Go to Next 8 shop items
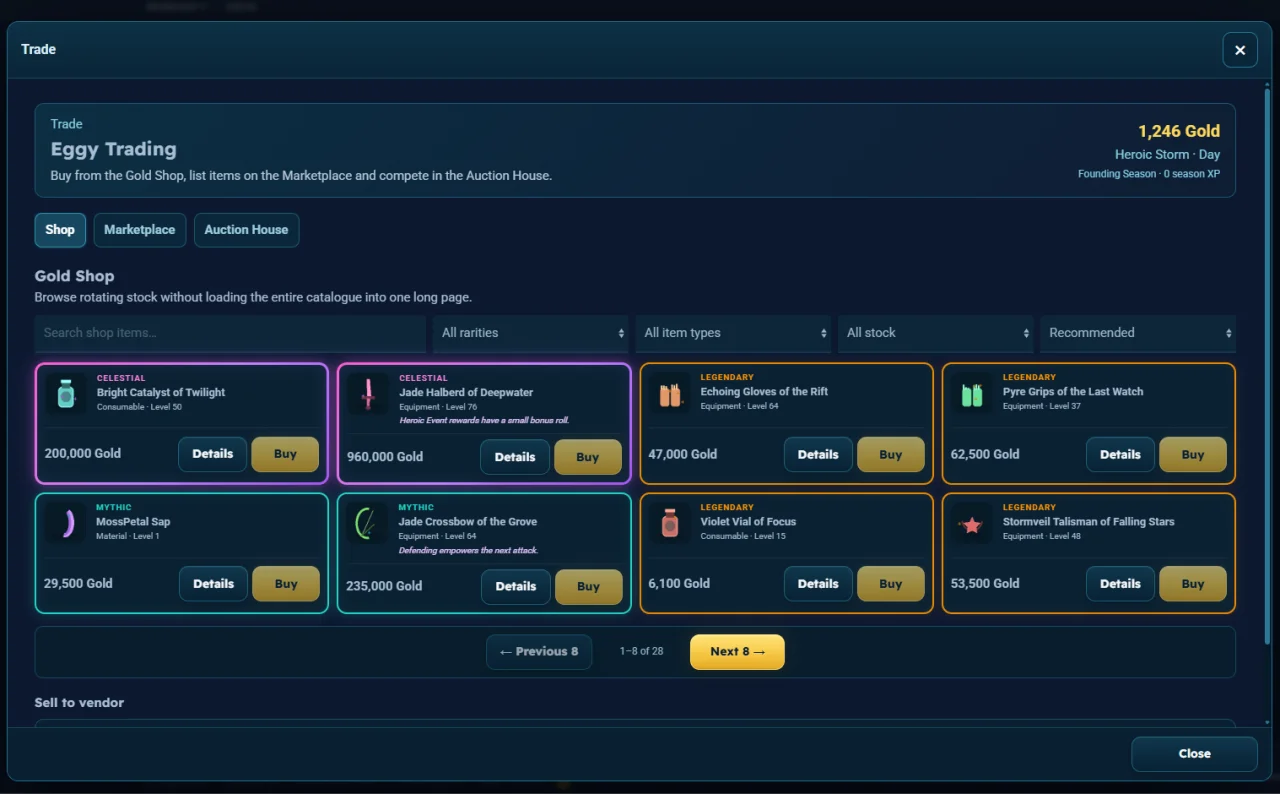 point(737,652)
